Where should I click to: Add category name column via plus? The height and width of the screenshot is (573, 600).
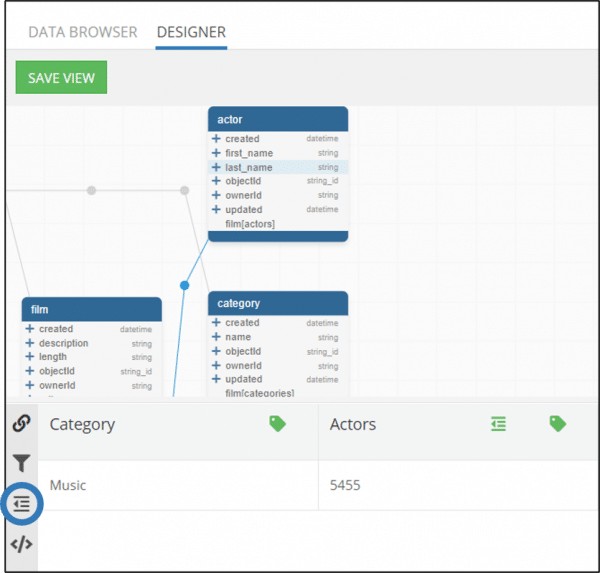tap(216, 336)
